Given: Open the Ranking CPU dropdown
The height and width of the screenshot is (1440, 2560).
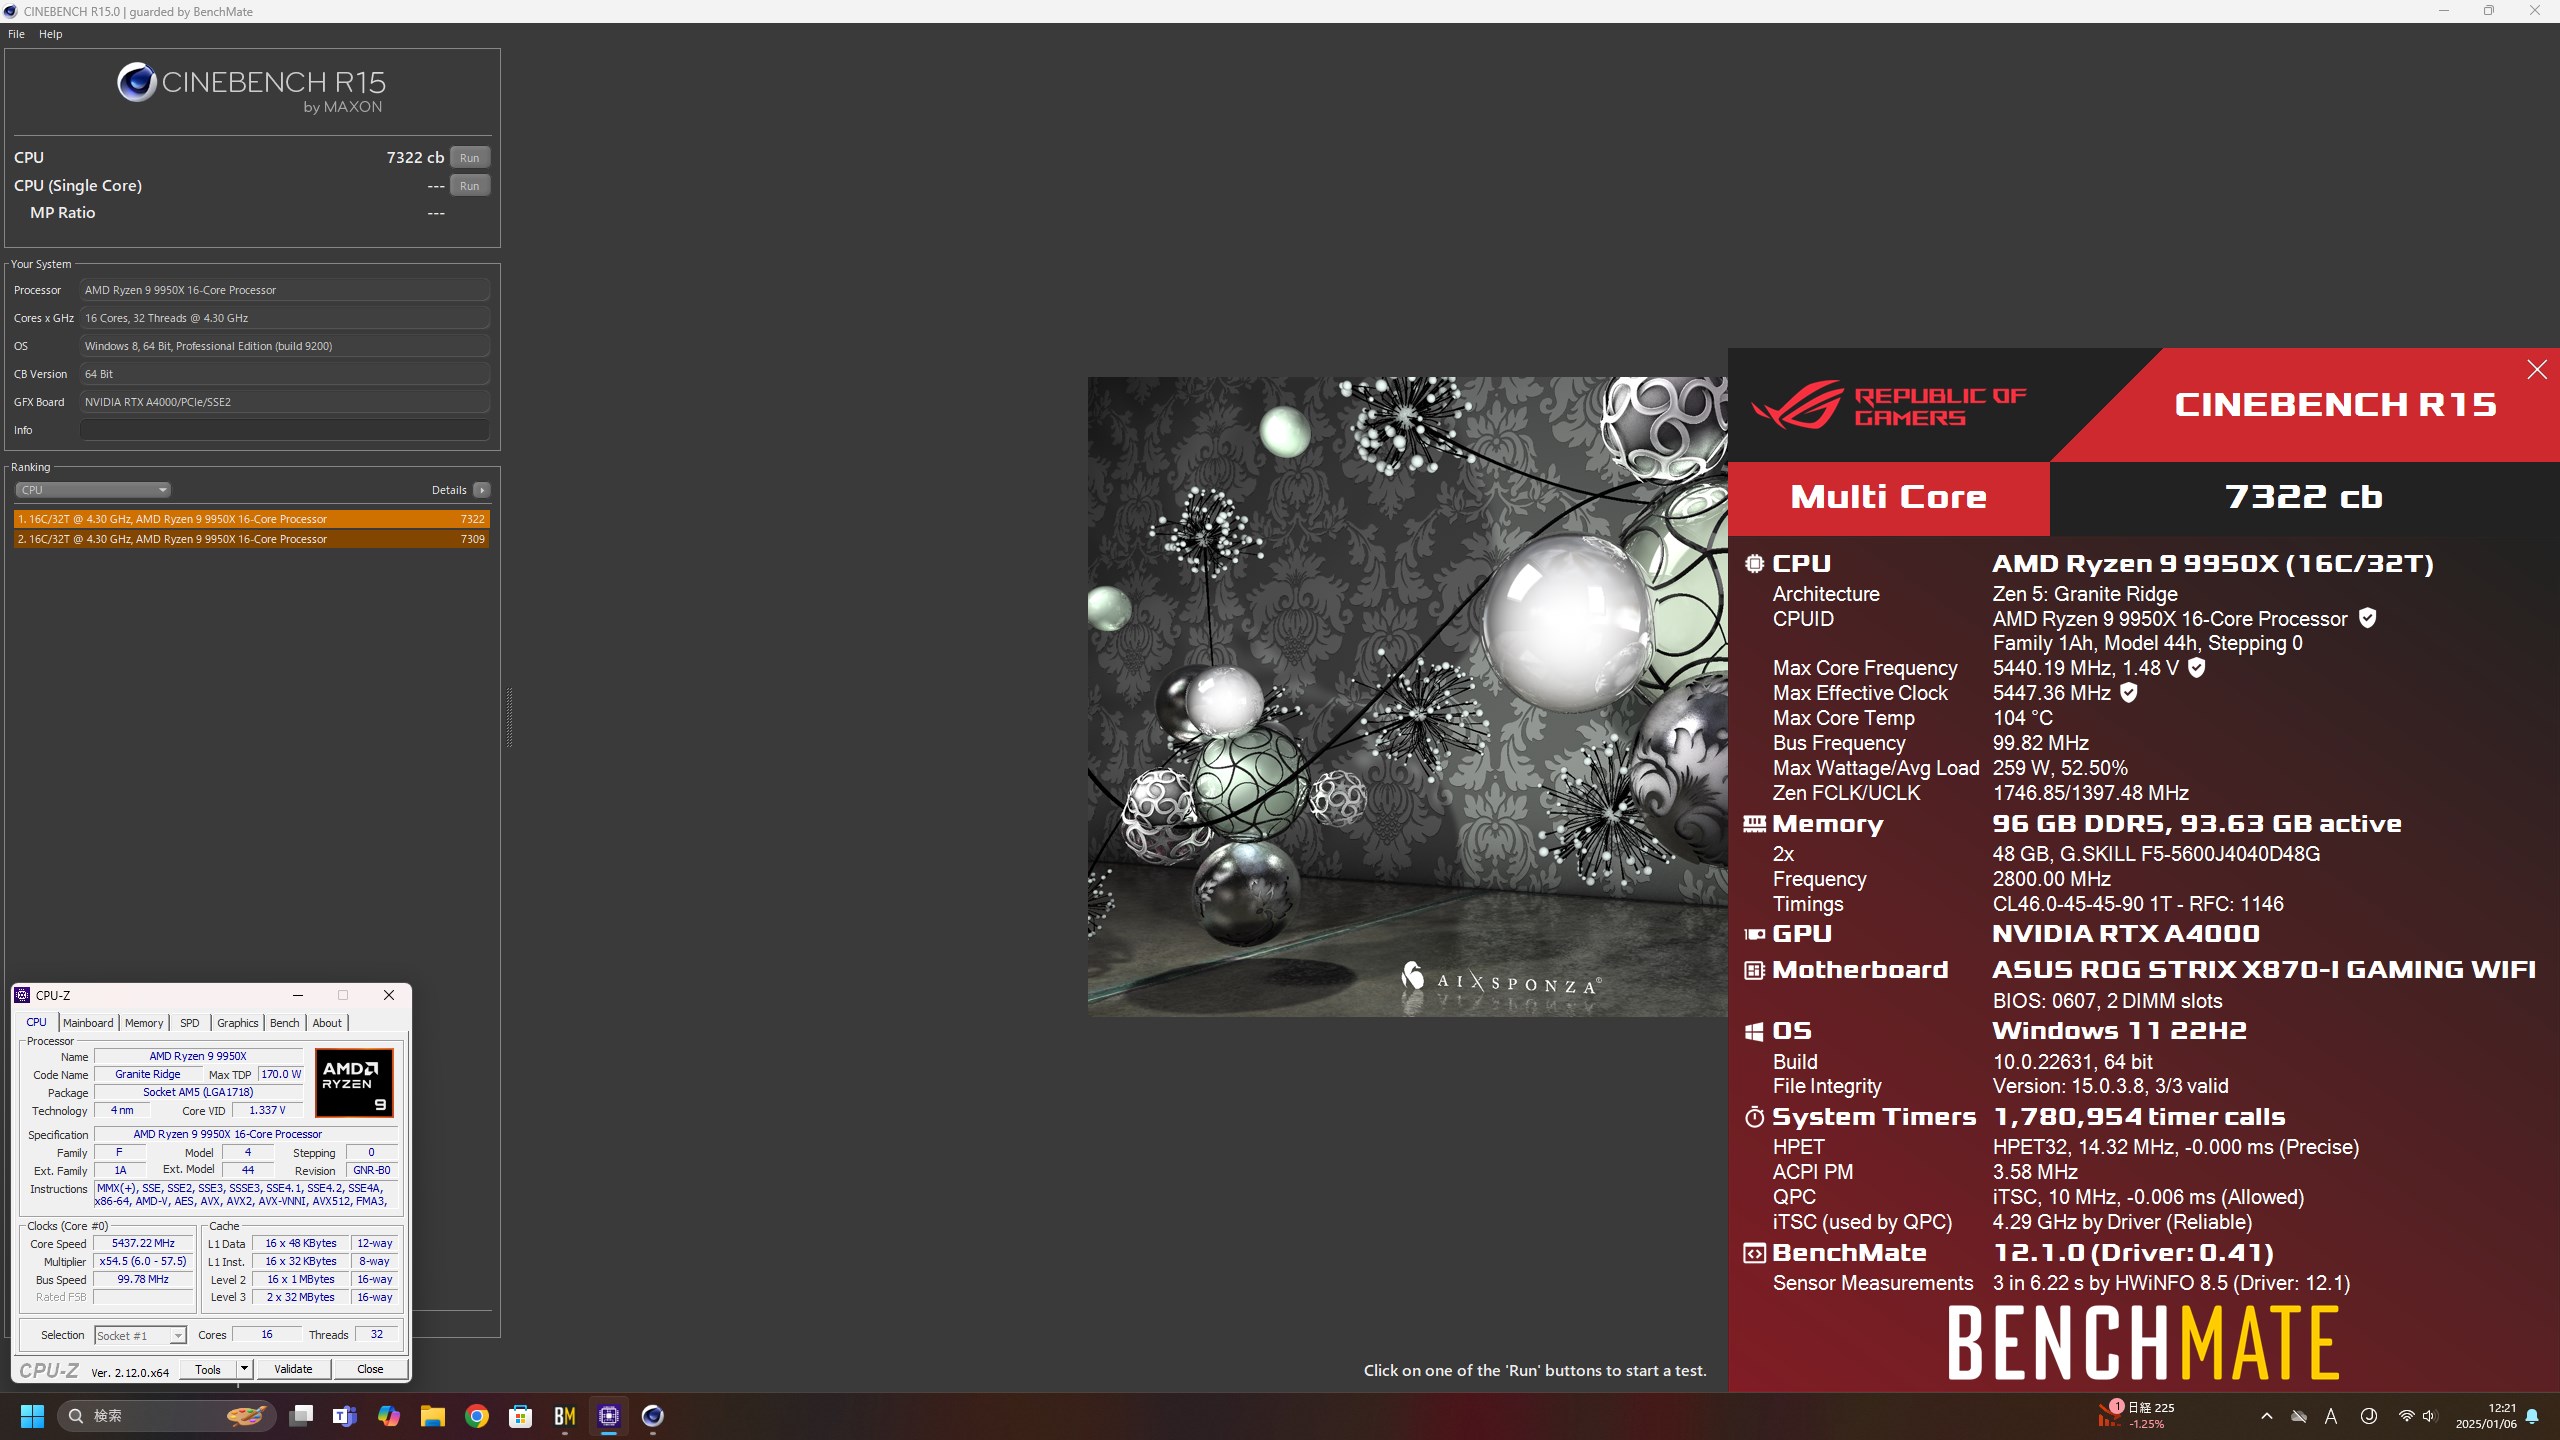Looking at the screenshot, I should [x=92, y=490].
